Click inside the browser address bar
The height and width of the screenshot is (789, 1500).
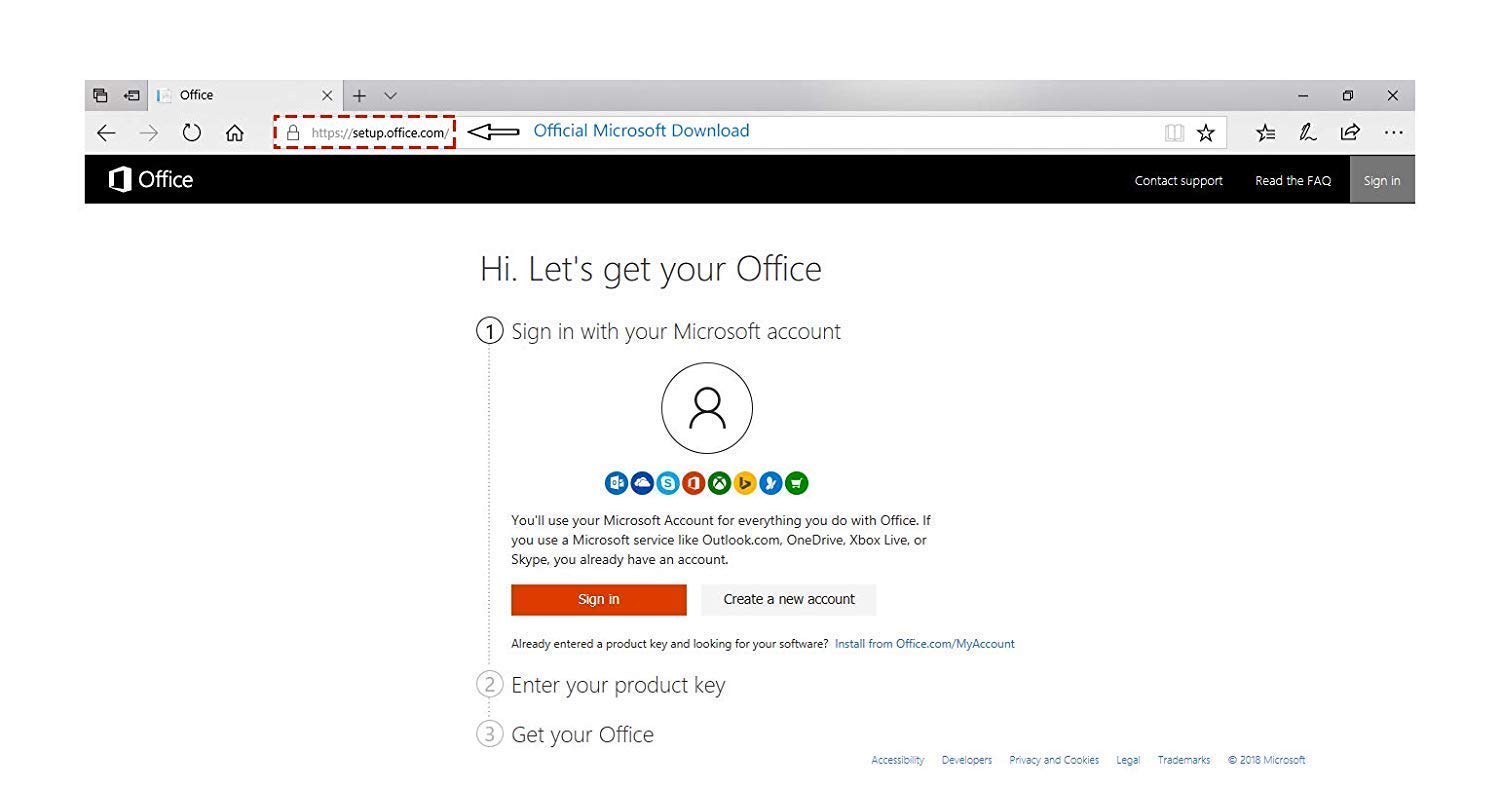750,132
